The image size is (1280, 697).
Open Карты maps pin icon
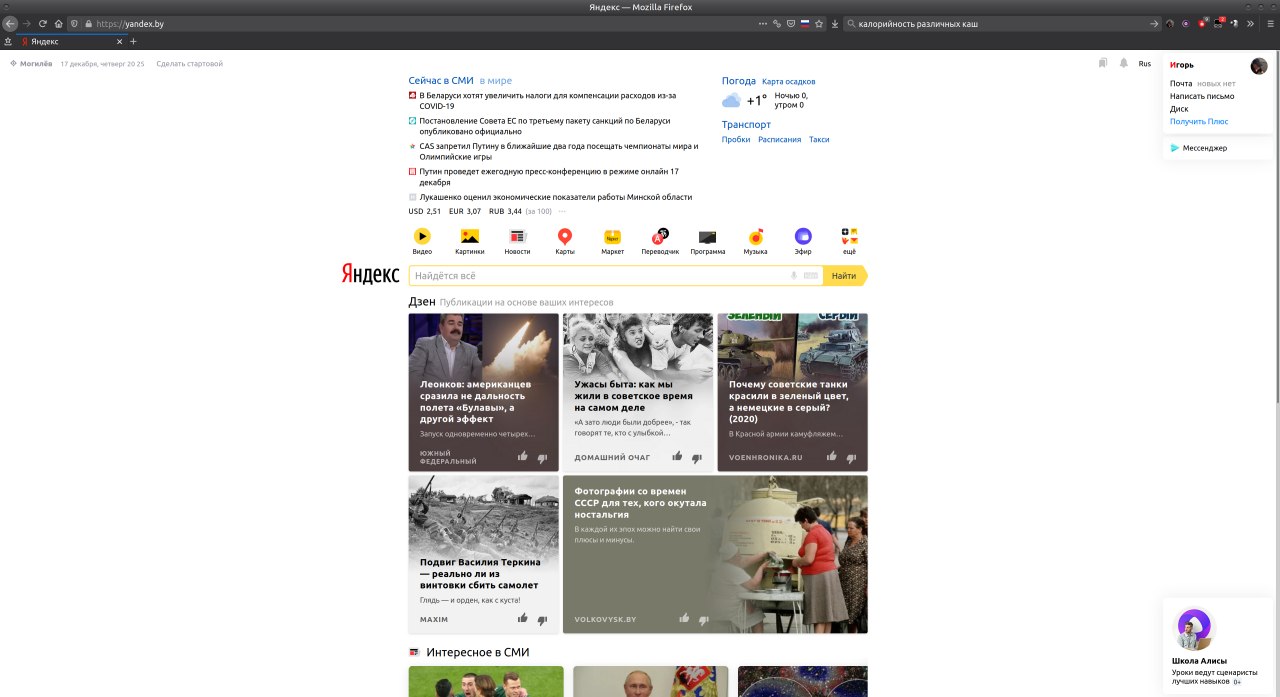pyautogui.click(x=565, y=237)
